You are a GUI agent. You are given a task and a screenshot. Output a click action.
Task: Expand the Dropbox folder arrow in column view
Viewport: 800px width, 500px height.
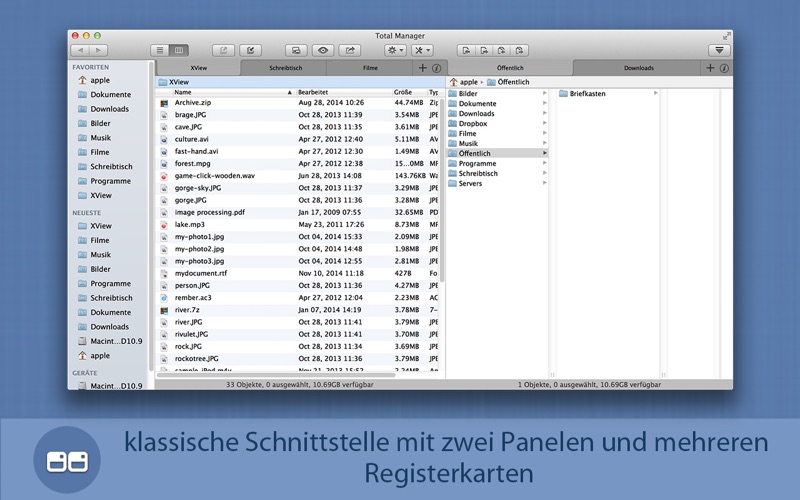tap(544, 123)
